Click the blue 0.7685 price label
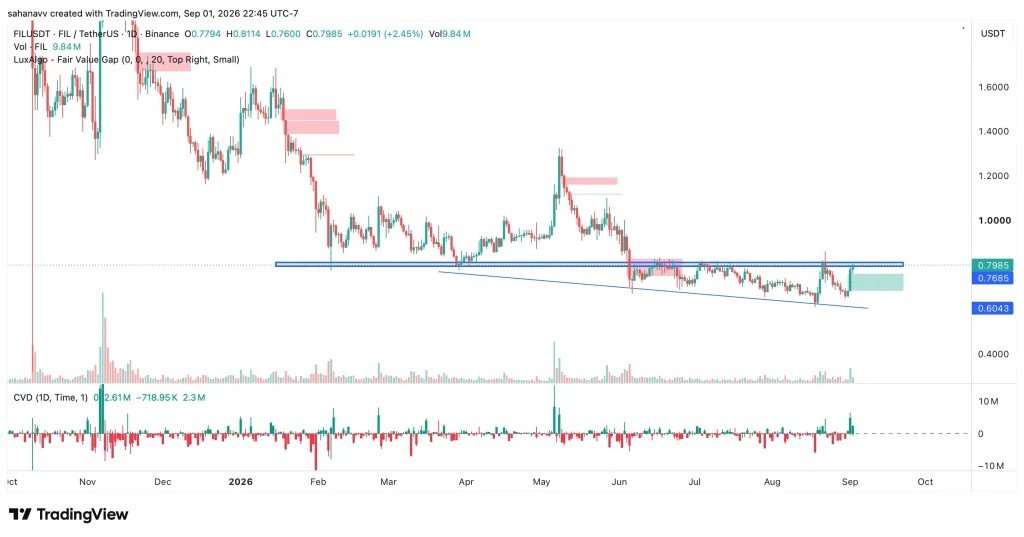Image resolution: width=1024 pixels, height=537 pixels. click(x=993, y=278)
